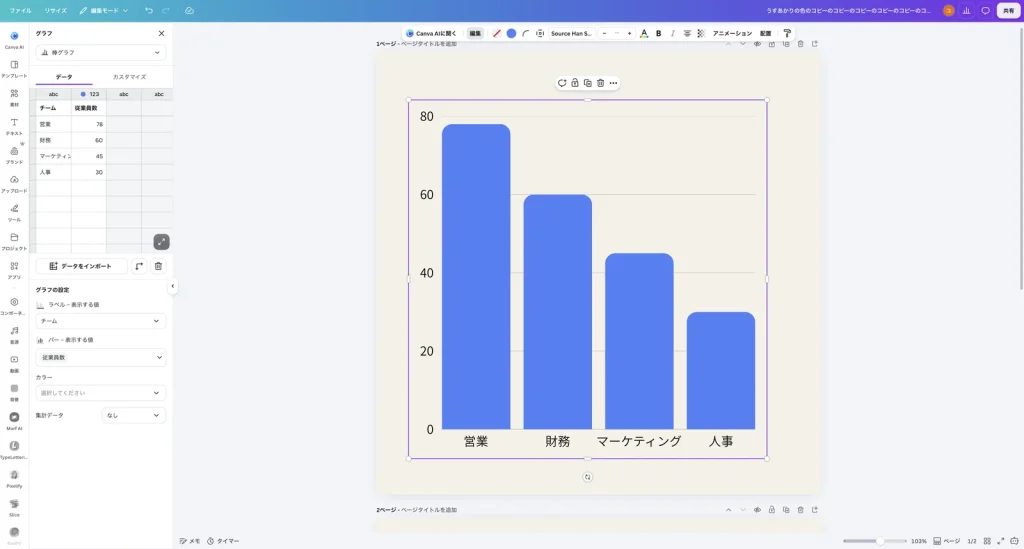Open the no-border color swatch with red slash
1024x549 pixels.
(497, 33)
